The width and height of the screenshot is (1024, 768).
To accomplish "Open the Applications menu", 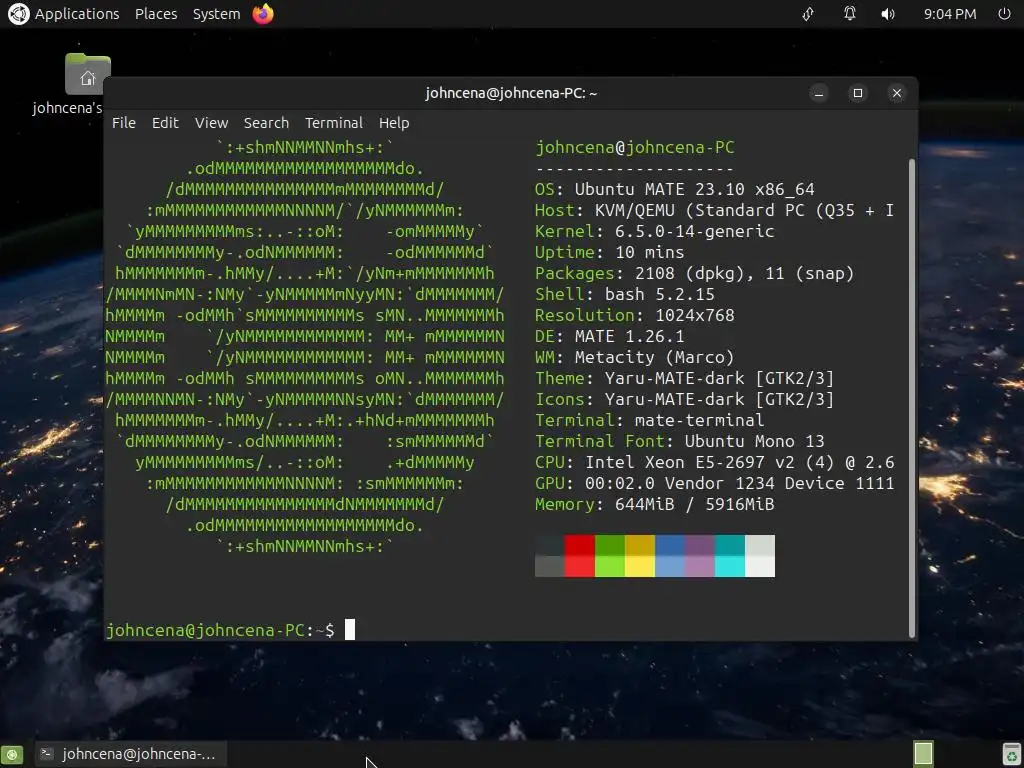I will tap(77, 14).
